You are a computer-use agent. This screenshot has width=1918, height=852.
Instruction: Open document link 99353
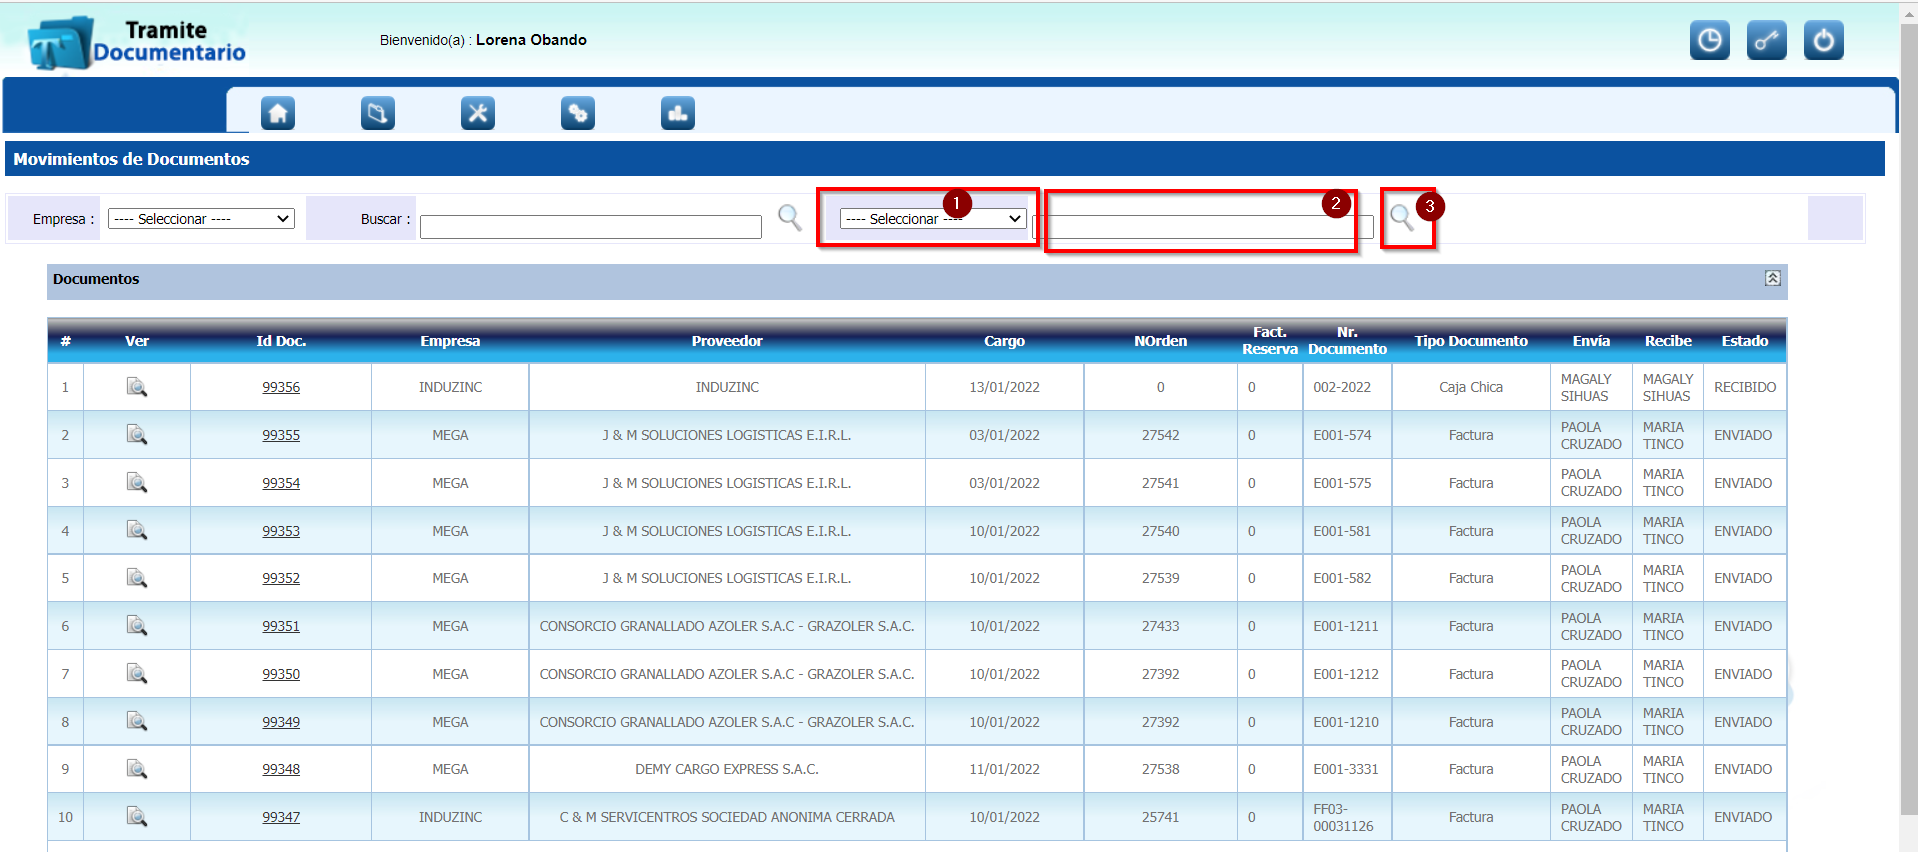point(281,531)
